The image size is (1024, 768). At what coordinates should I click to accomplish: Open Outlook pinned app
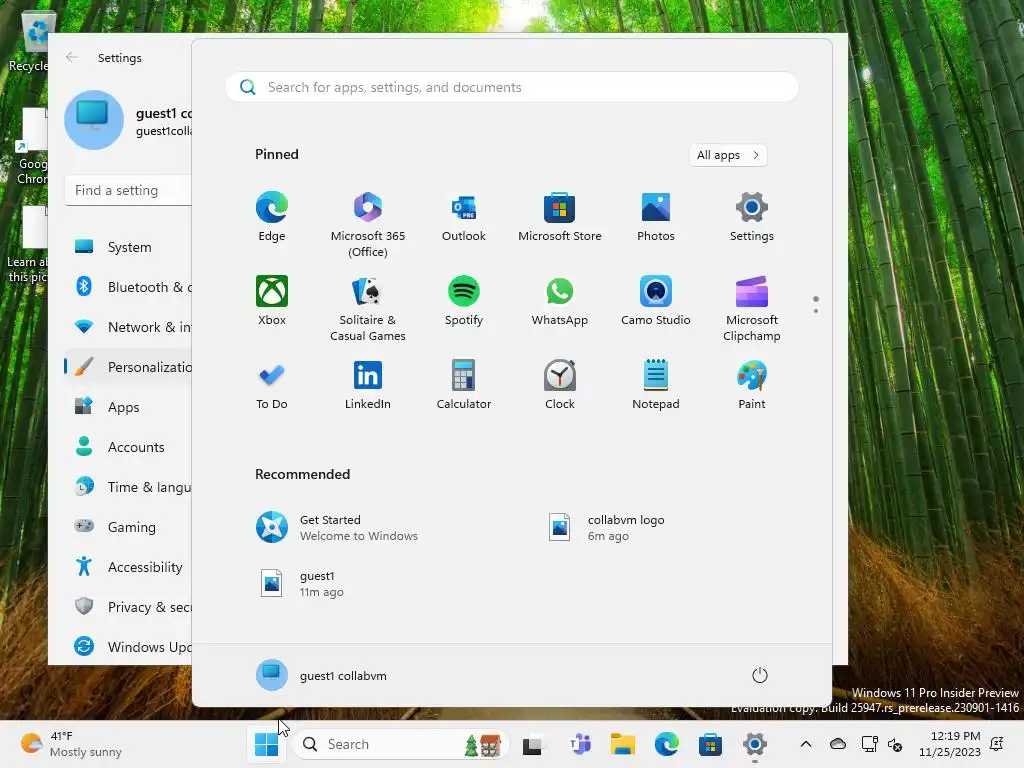coord(464,217)
